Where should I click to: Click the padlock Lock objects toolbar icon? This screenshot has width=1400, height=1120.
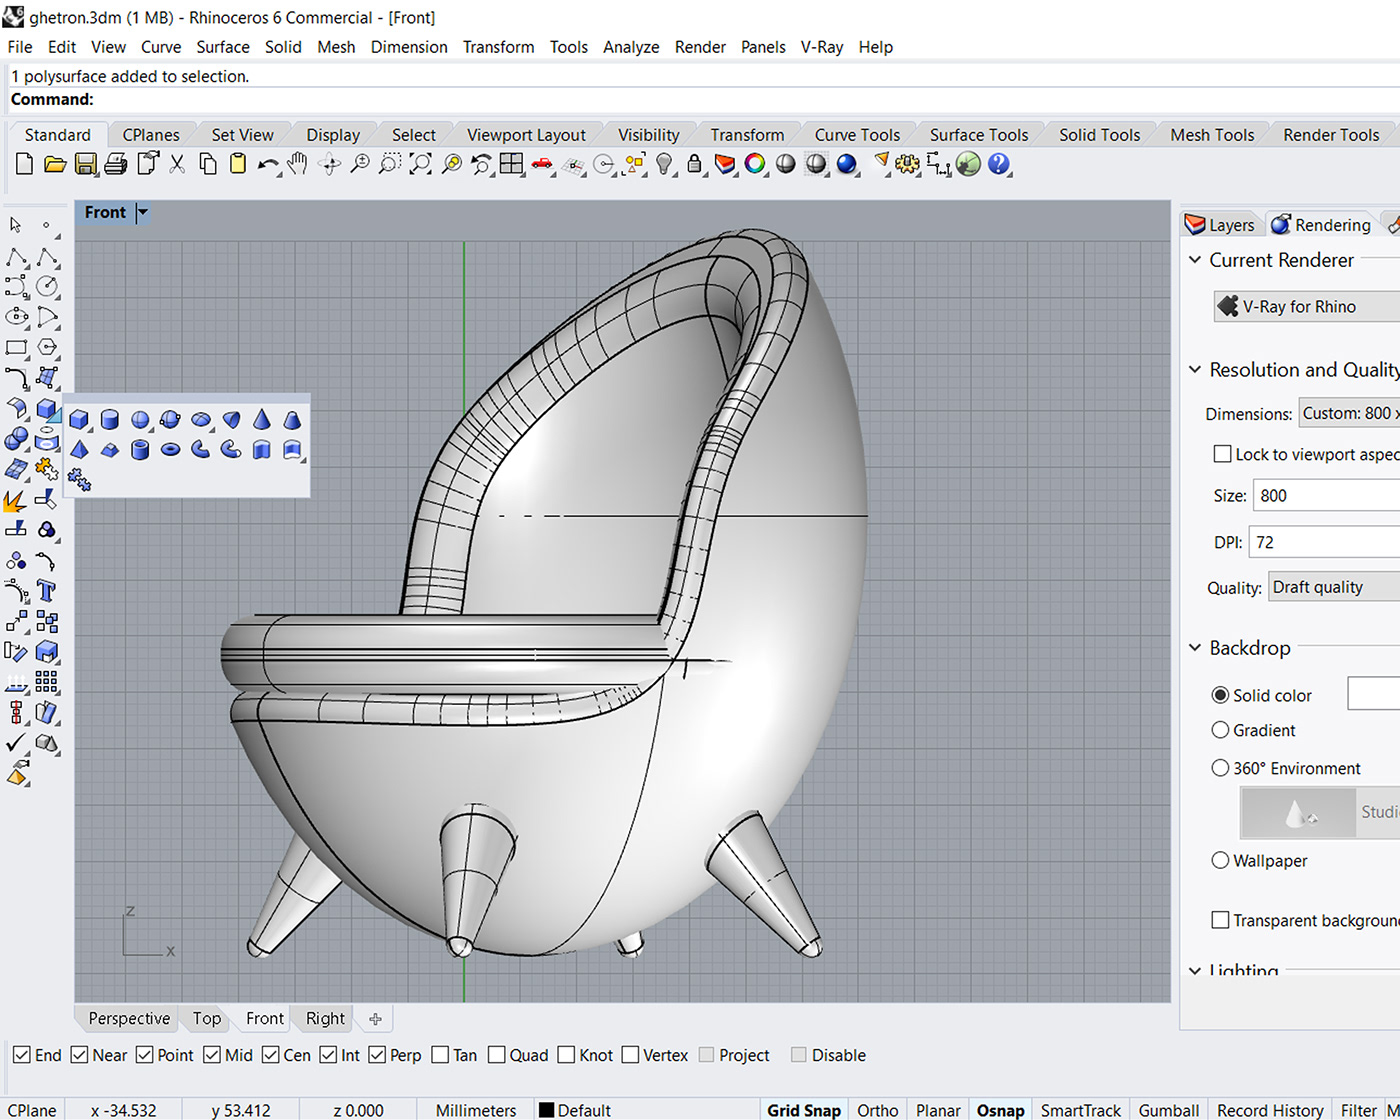pyautogui.click(x=695, y=164)
